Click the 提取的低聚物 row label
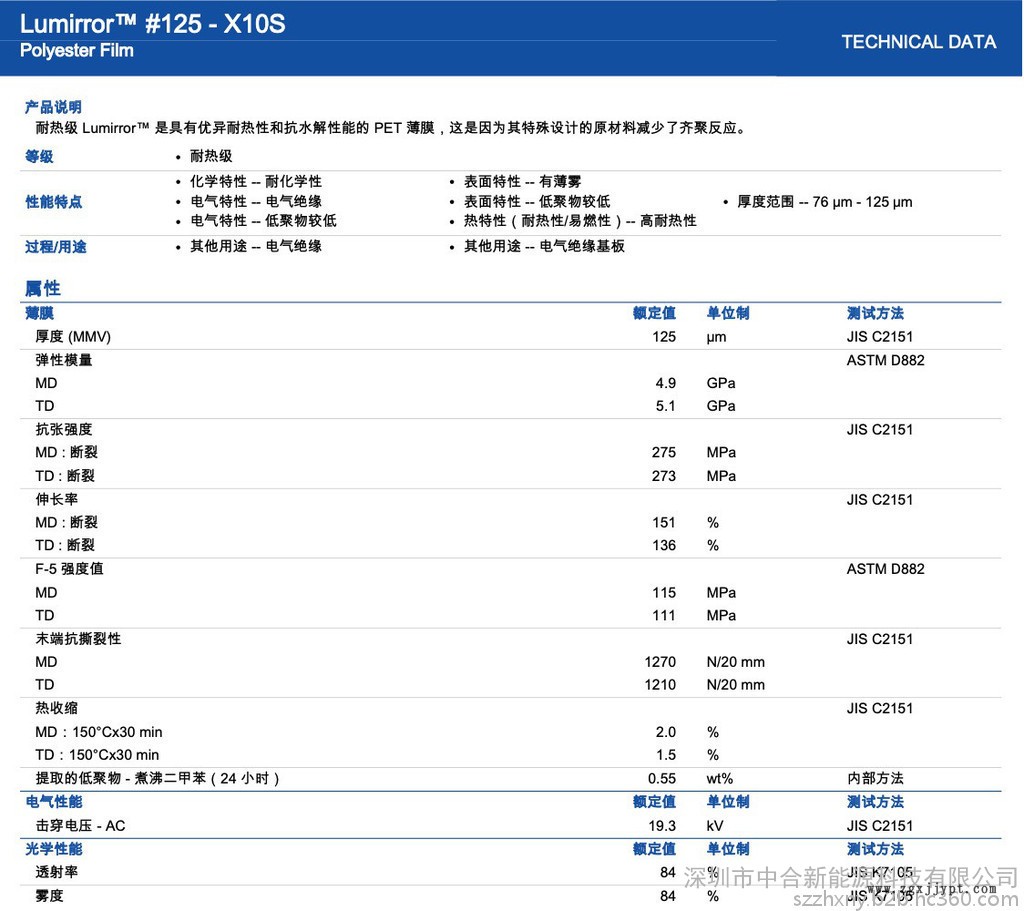The width and height of the screenshot is (1024, 911). [x=158, y=778]
